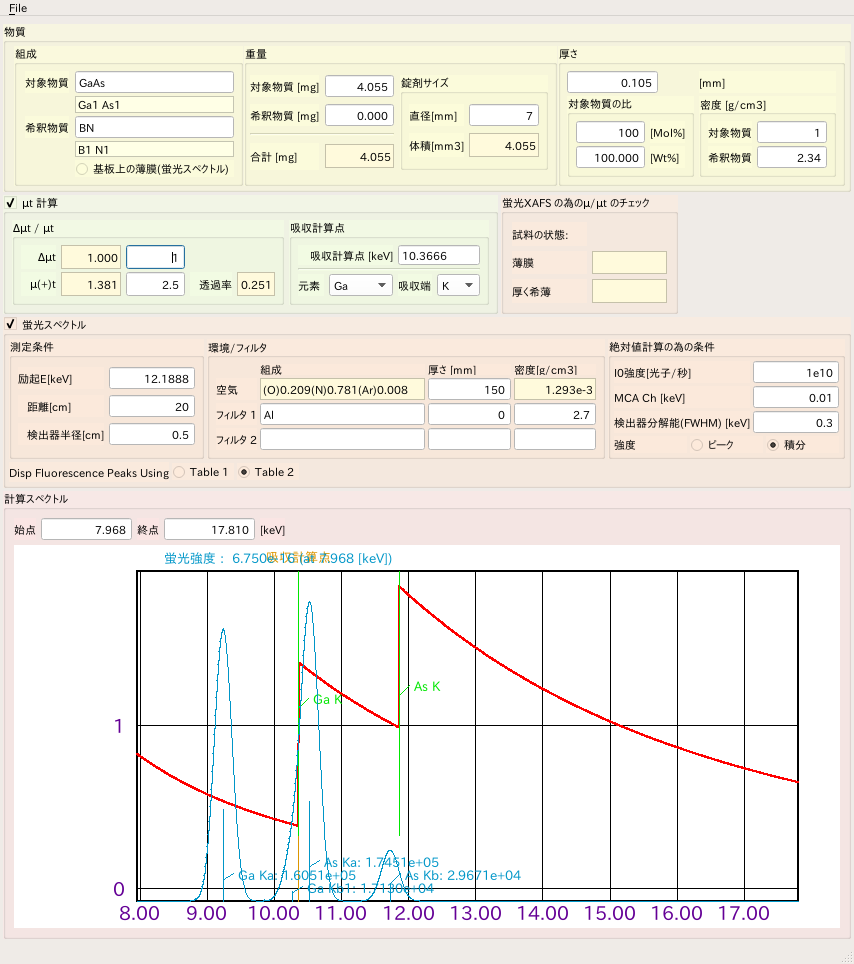Select Table 1 for fluorescence peaks
This screenshot has height=964, width=854.
180,472
